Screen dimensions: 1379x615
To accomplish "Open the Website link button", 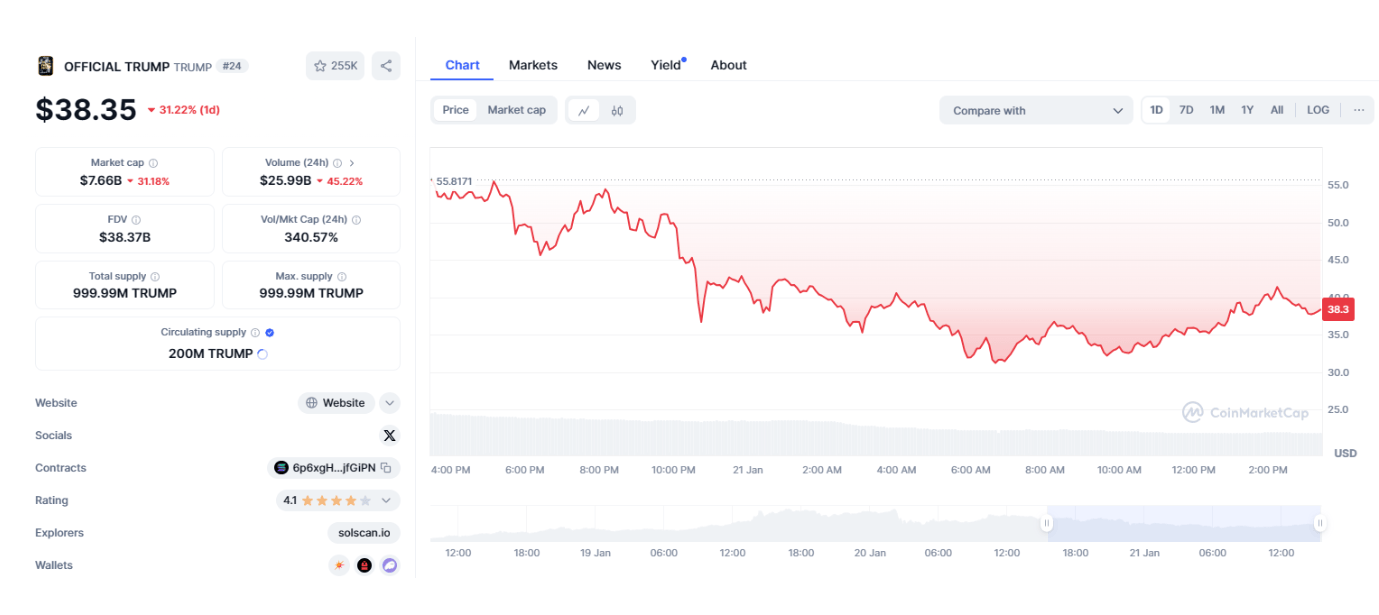I will tap(336, 403).
